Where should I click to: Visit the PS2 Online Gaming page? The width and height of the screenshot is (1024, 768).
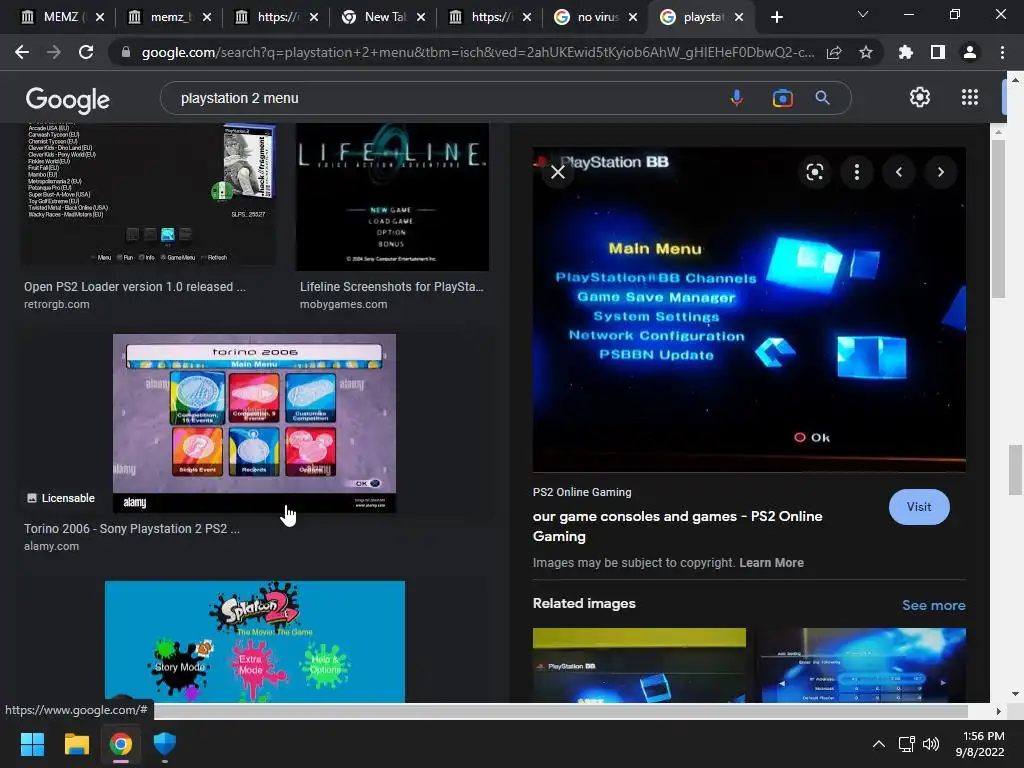pyautogui.click(x=919, y=507)
